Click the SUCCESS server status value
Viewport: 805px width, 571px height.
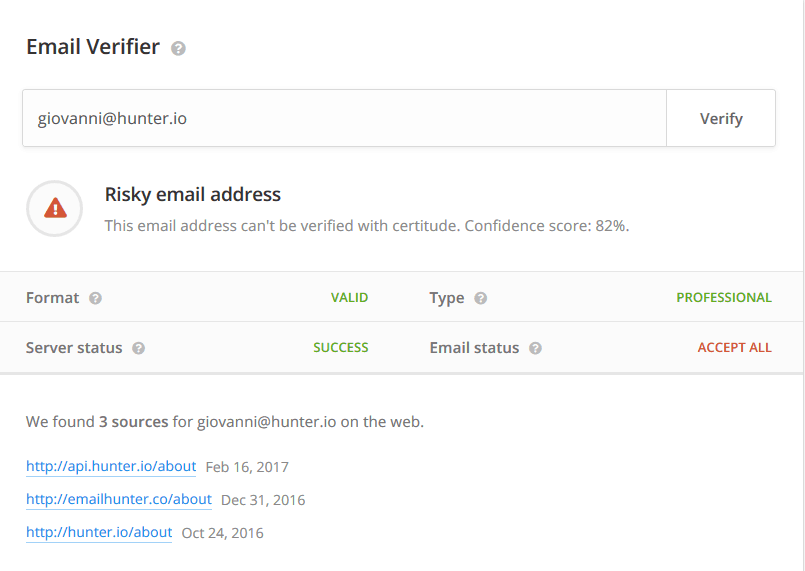pos(340,348)
